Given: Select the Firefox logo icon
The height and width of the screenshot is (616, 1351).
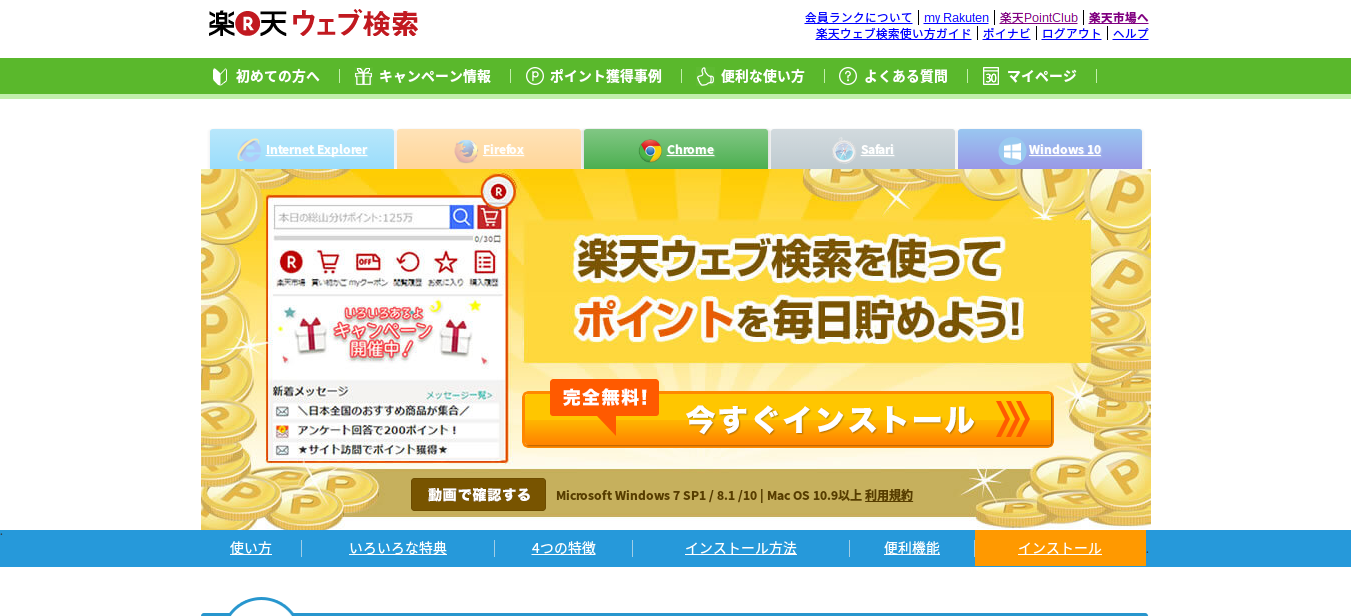Looking at the screenshot, I should coord(466,151).
